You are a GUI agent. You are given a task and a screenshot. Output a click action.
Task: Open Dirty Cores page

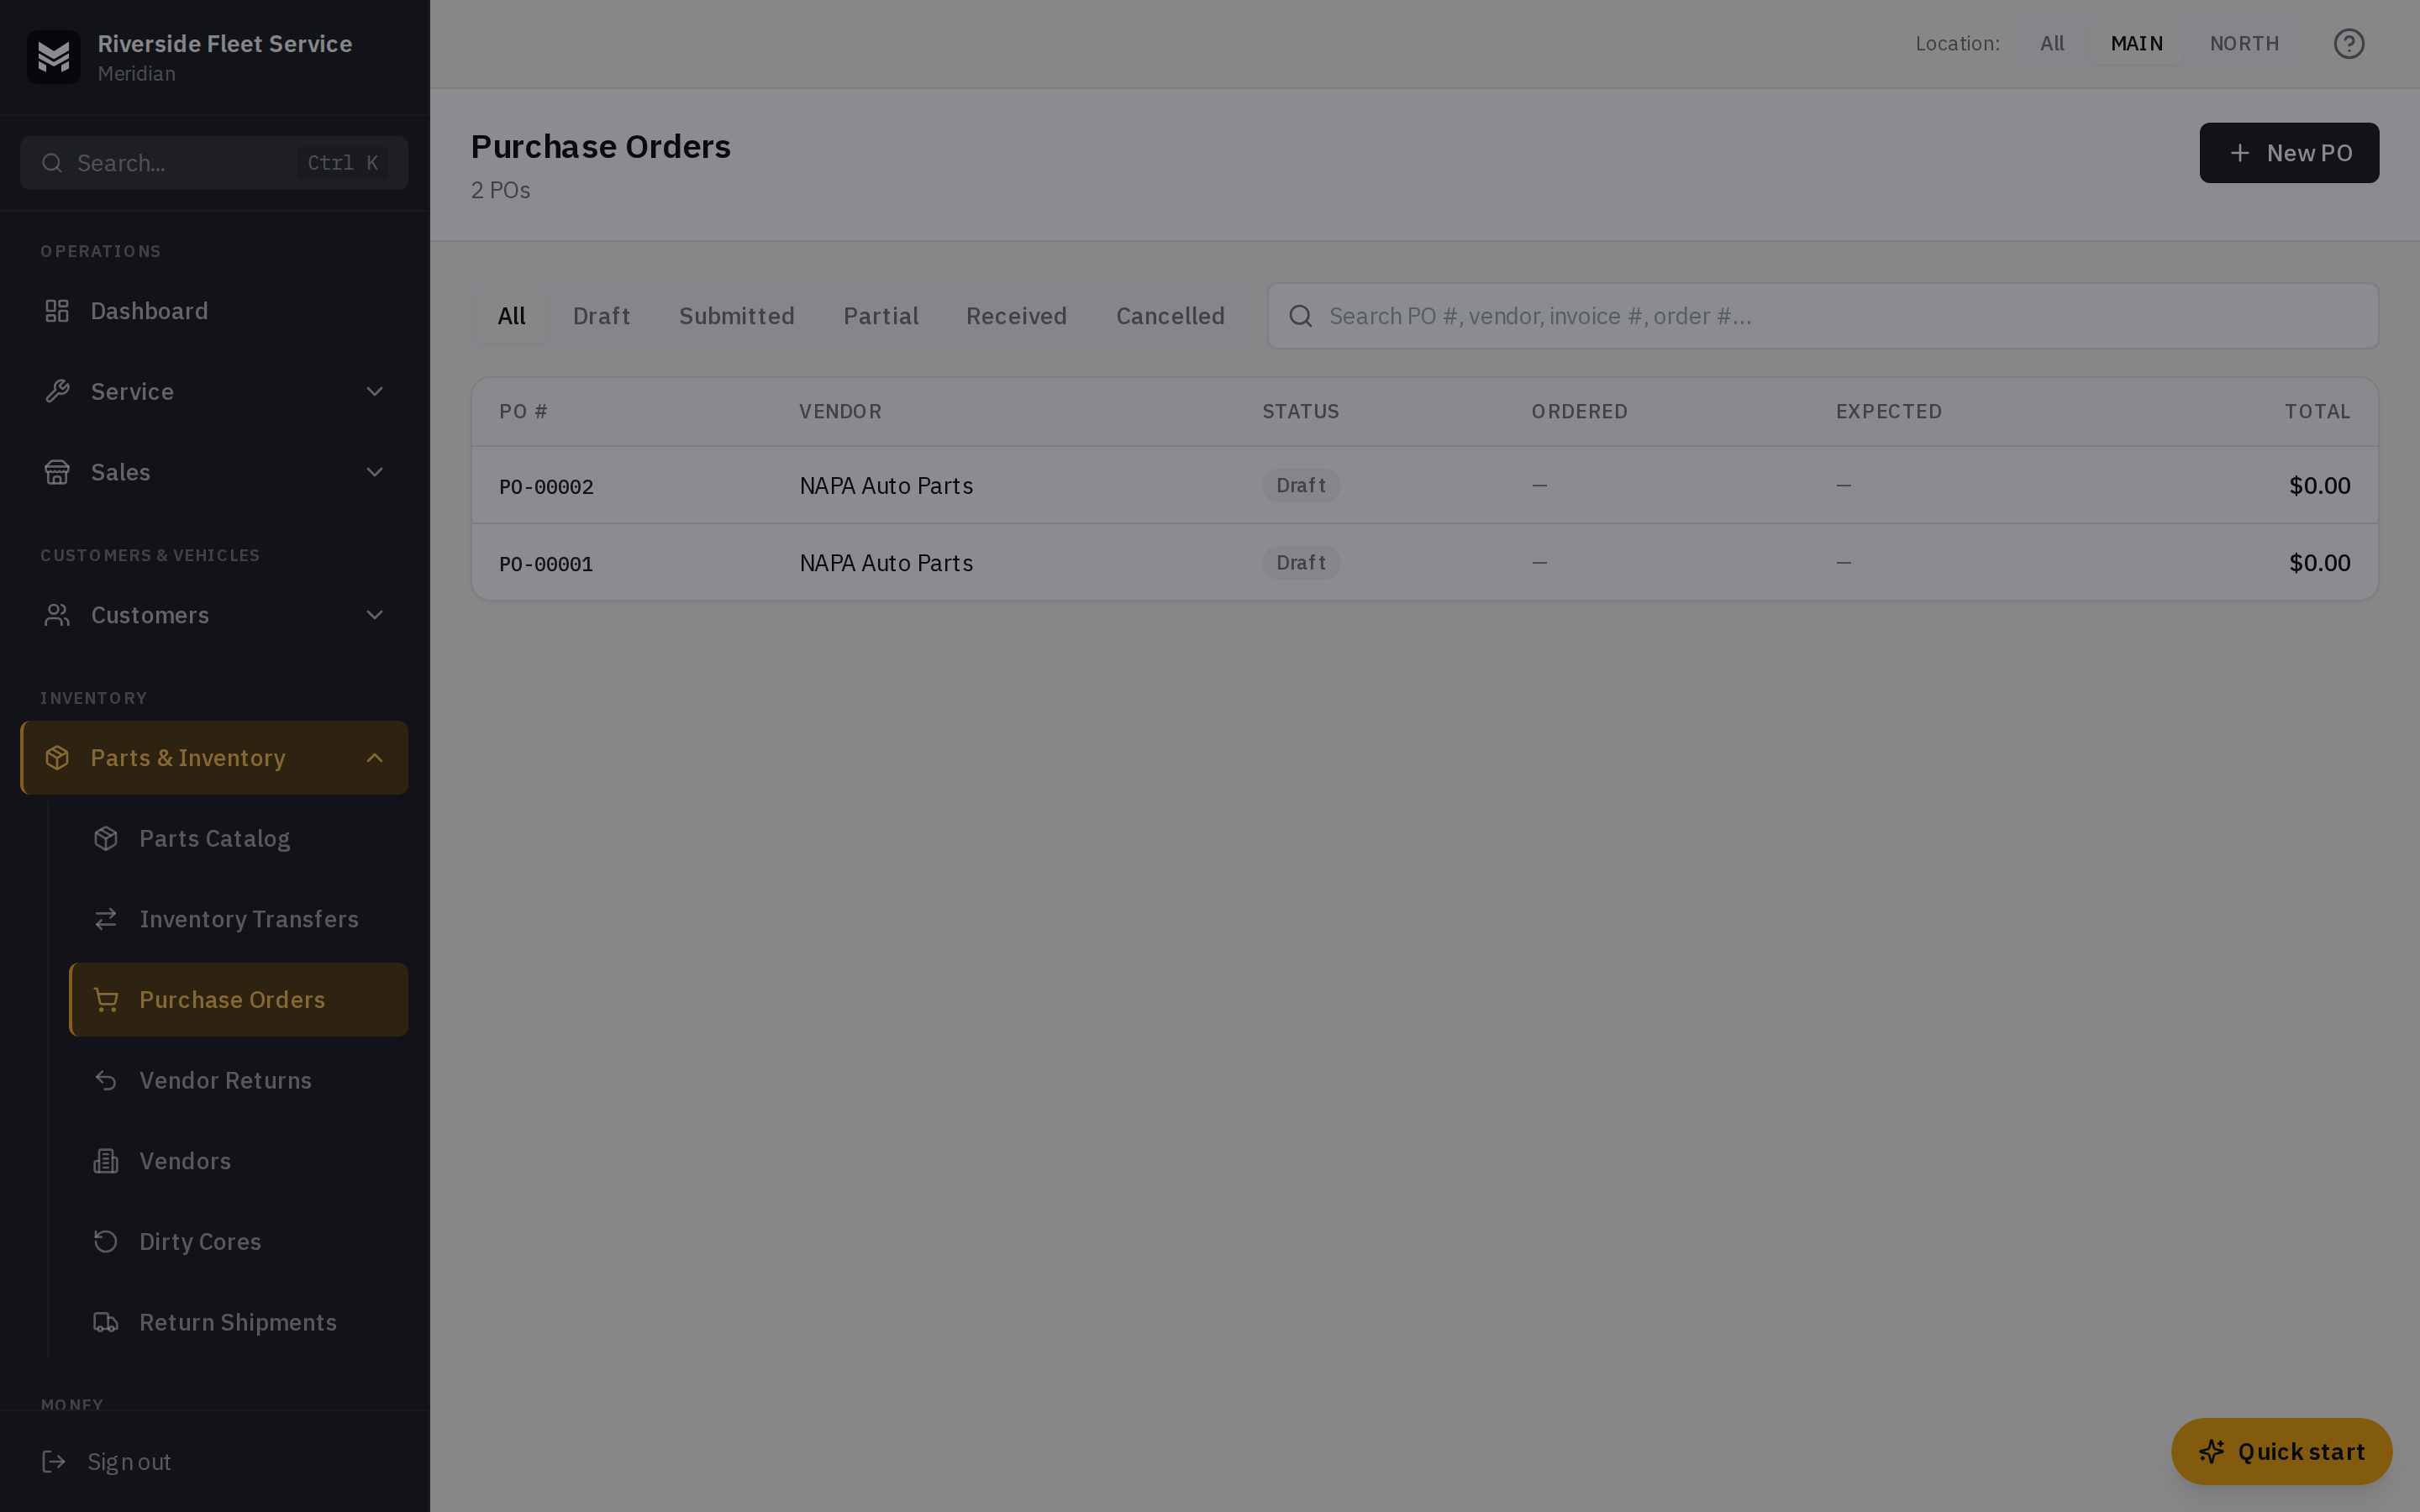[x=238, y=1242]
